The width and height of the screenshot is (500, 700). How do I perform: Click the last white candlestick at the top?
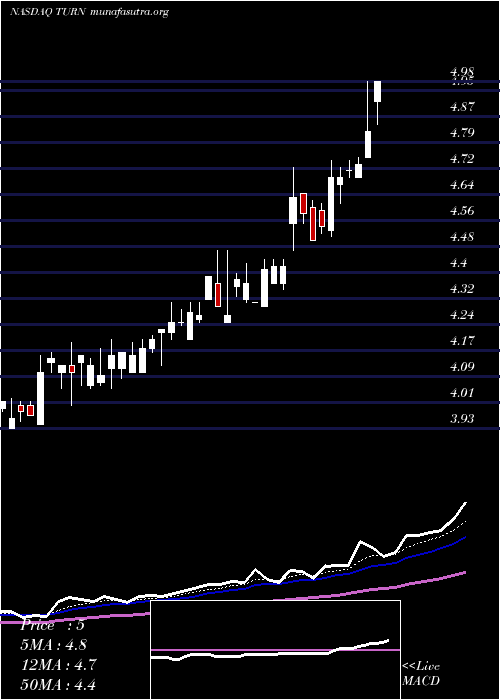(378, 92)
